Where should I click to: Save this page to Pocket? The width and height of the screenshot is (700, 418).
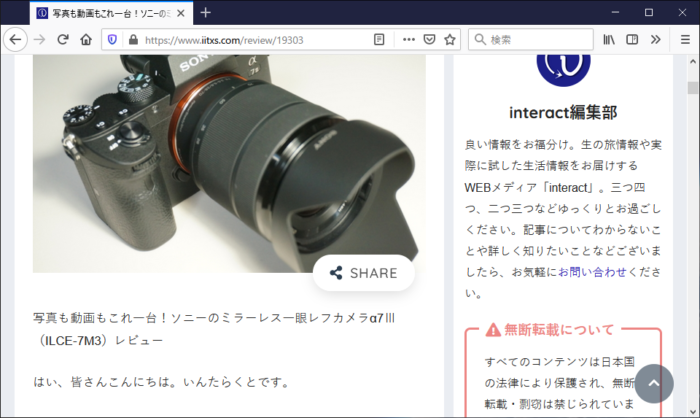[429, 40]
